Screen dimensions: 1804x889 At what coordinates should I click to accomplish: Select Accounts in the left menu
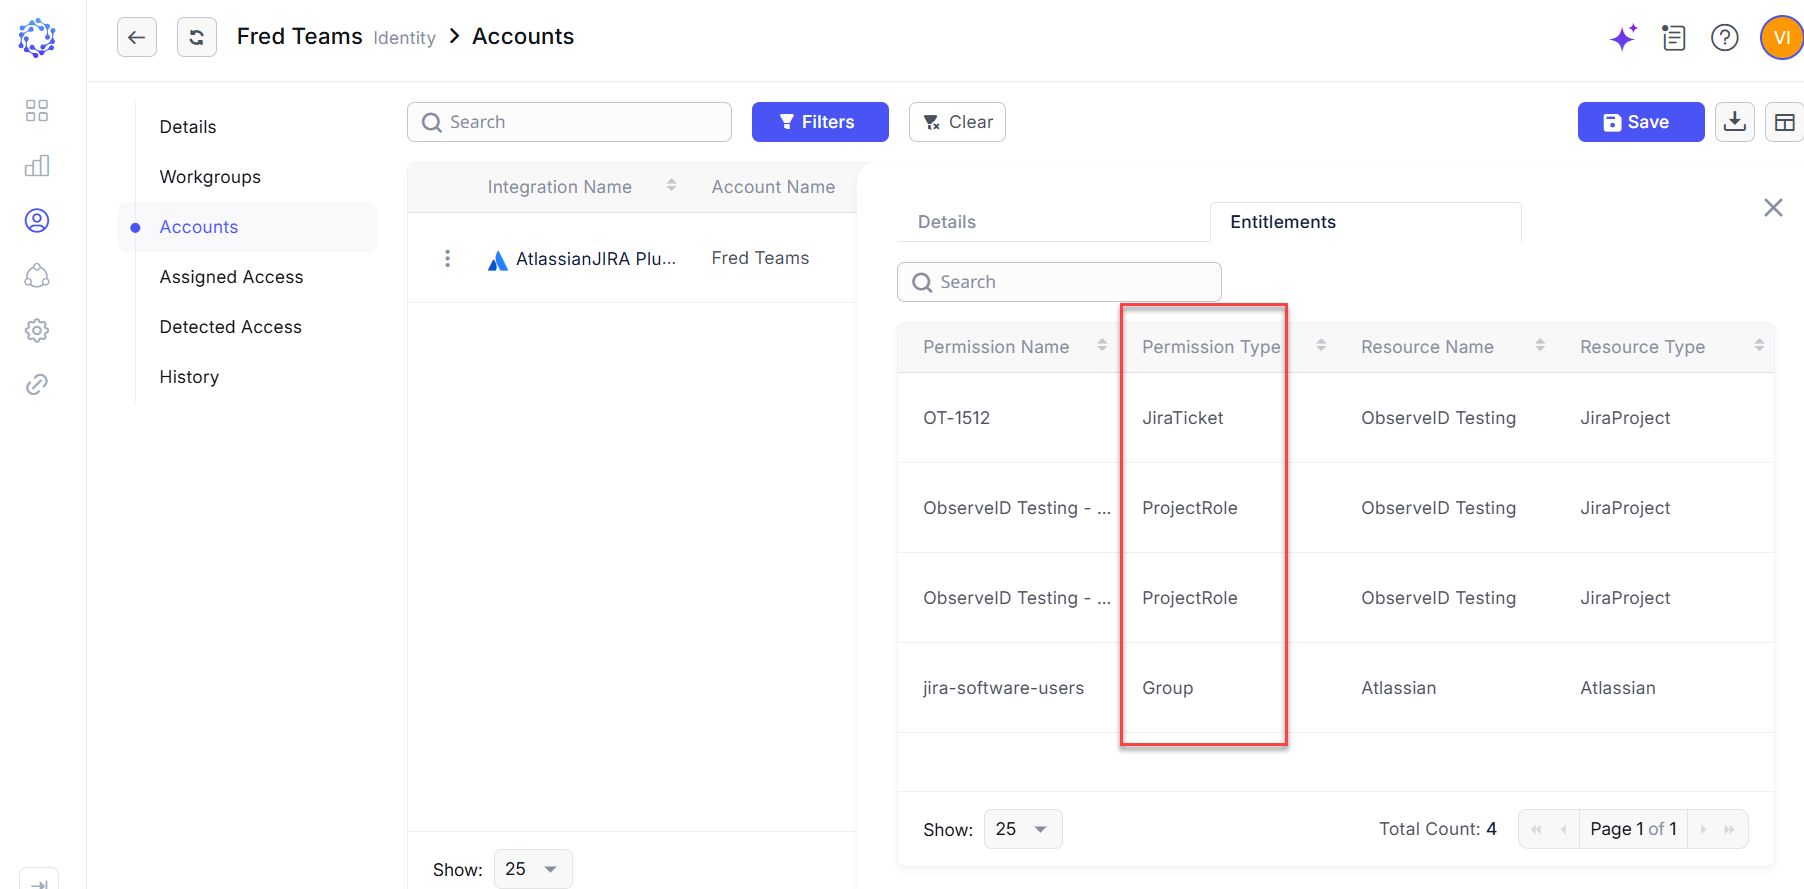pyautogui.click(x=247, y=227)
